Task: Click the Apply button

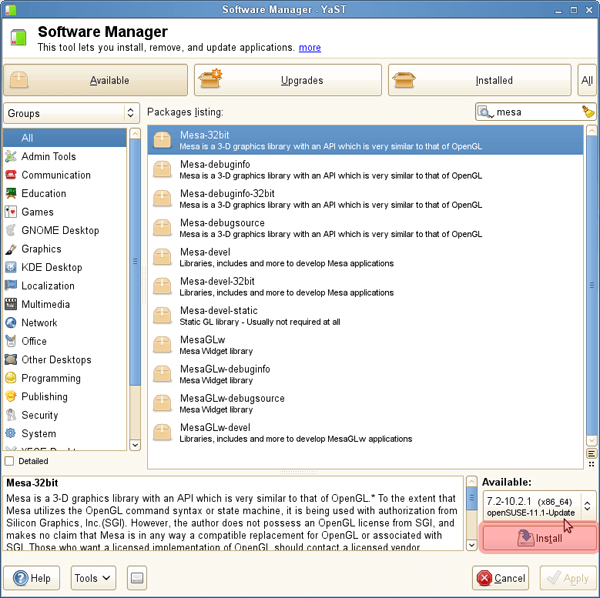Action: coord(568,578)
